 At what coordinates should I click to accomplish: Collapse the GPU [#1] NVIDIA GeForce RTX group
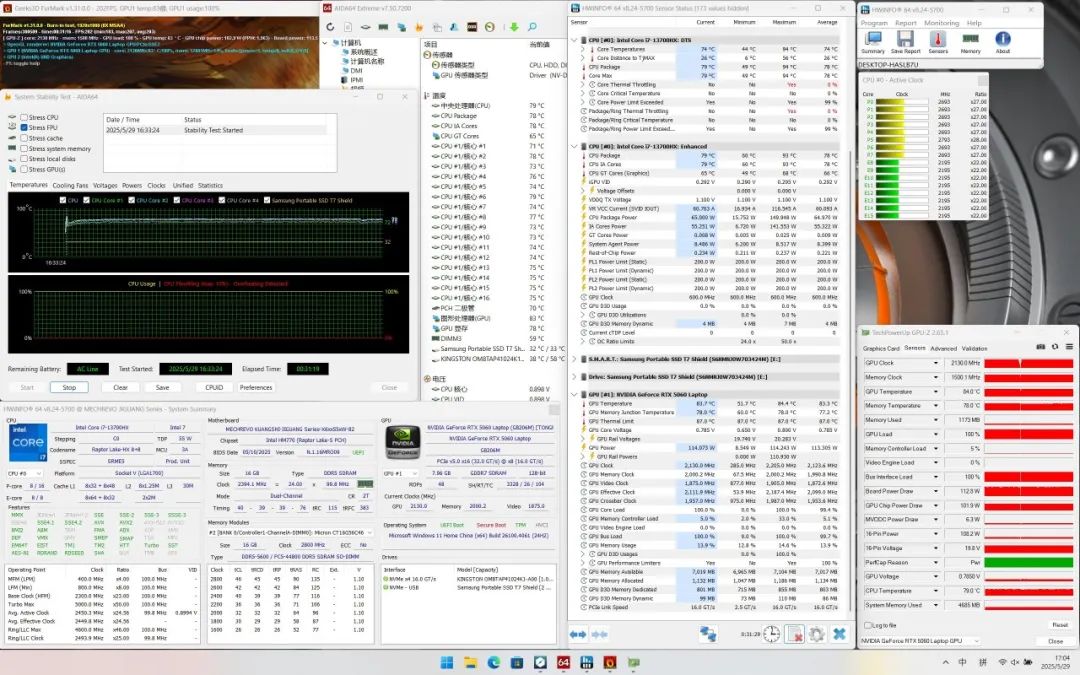pos(574,395)
